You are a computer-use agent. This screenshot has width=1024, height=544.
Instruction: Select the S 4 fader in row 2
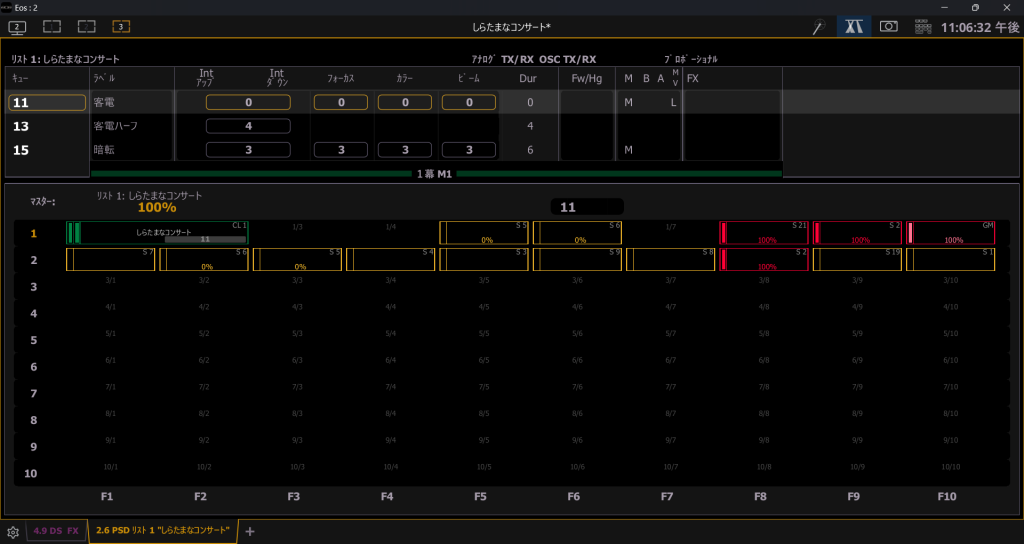[391, 259]
